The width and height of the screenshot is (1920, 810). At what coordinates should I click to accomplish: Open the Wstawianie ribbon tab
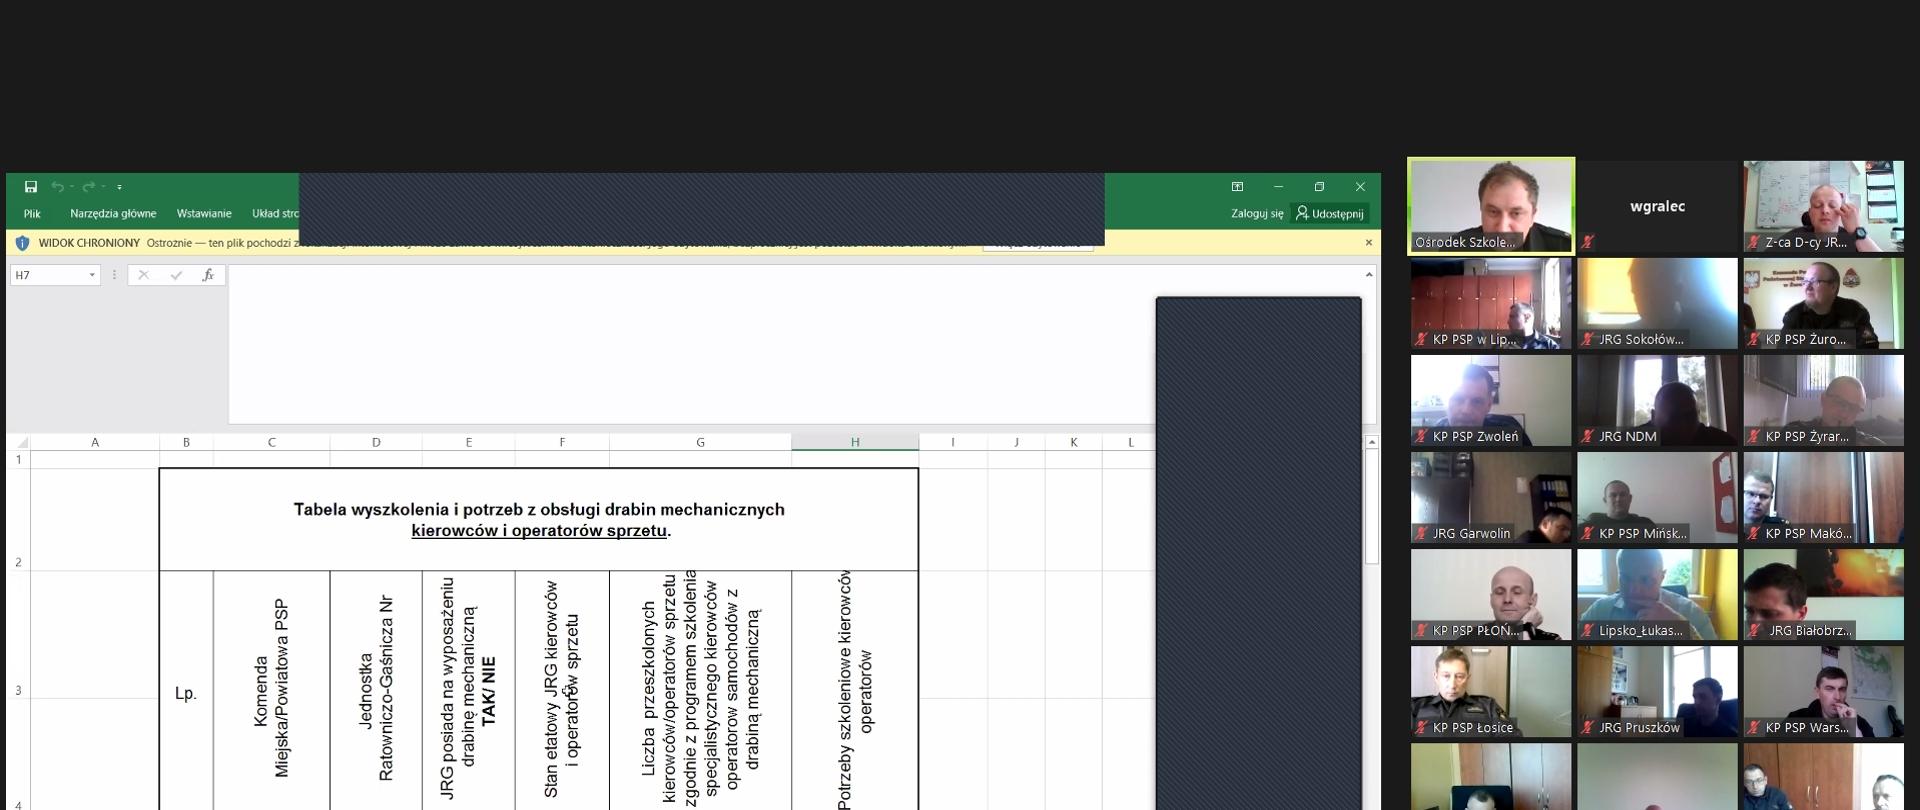coord(204,214)
